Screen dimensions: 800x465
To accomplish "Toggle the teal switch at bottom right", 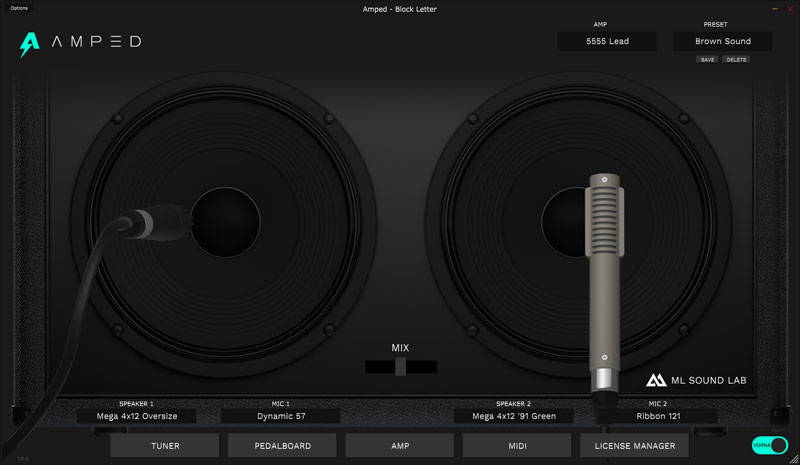I will pos(770,445).
